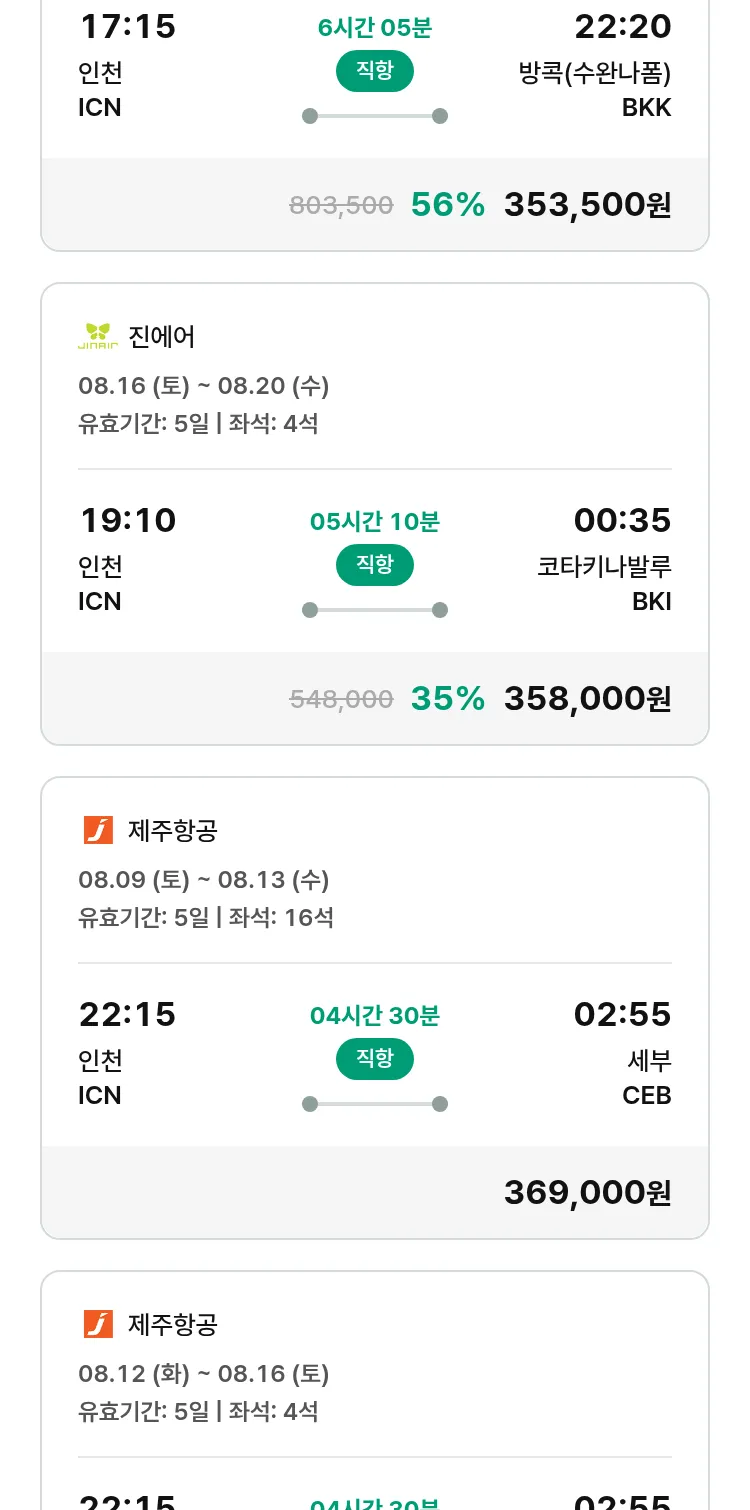Select the 353,500원 Bangkok fare
Image resolution: width=750 pixels, height=1510 pixels.
pyautogui.click(x=587, y=204)
